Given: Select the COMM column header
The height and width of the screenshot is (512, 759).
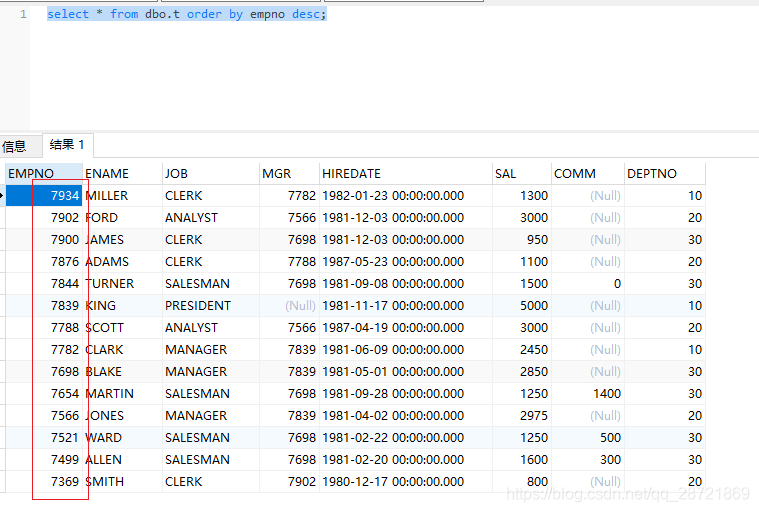Looking at the screenshot, I should click(588, 173).
